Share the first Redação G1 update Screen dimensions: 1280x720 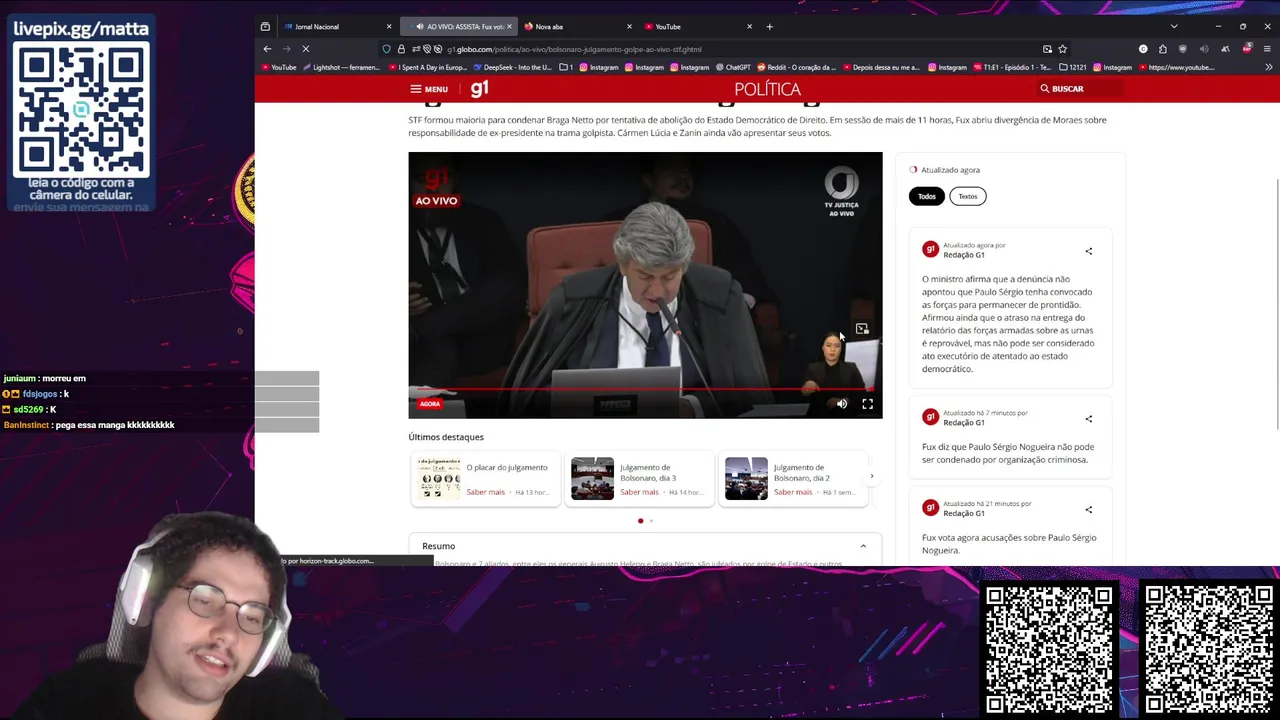[x=1089, y=251]
